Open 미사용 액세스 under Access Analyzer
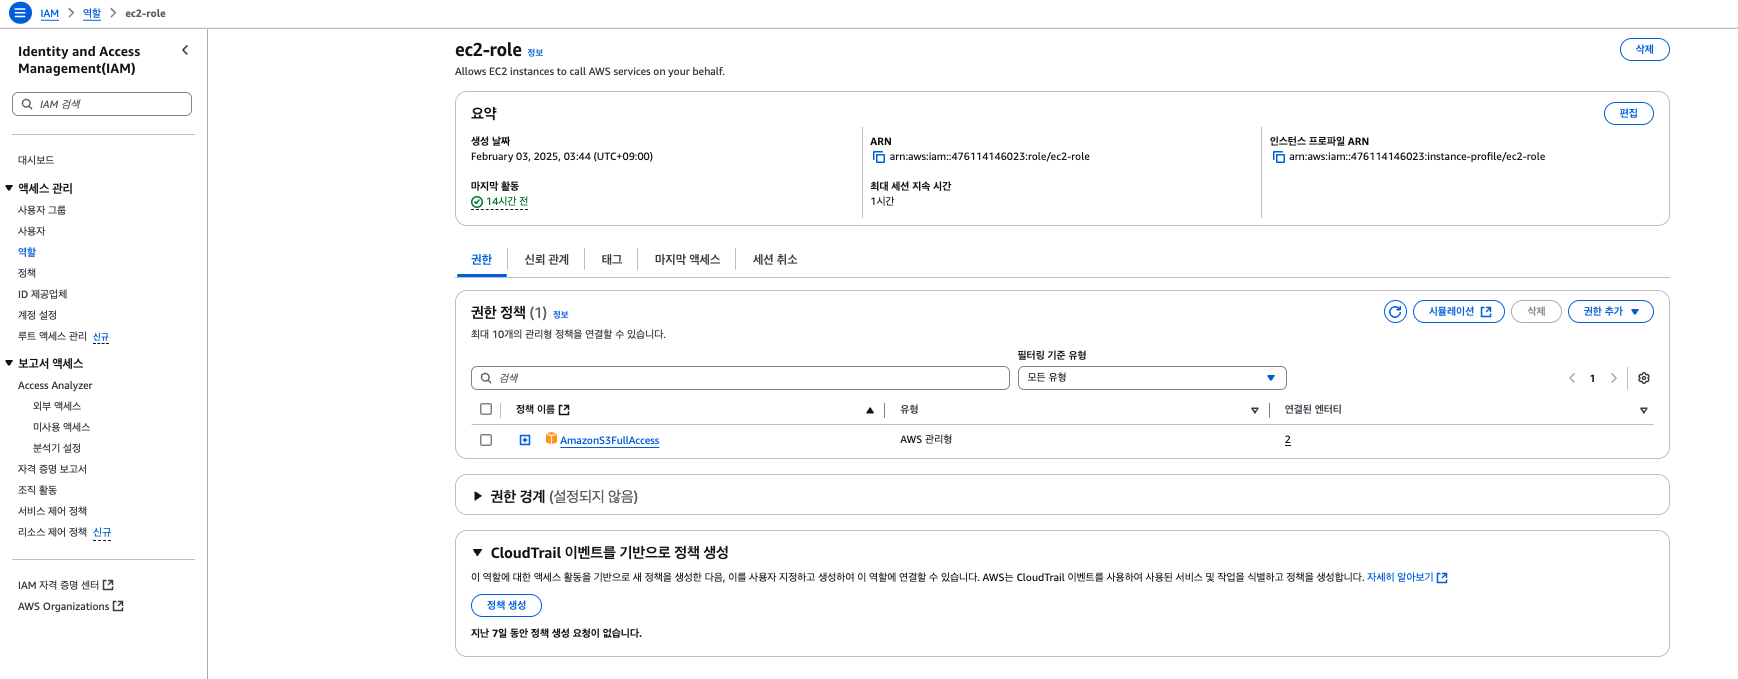This screenshot has width=1738, height=679. click(62, 427)
